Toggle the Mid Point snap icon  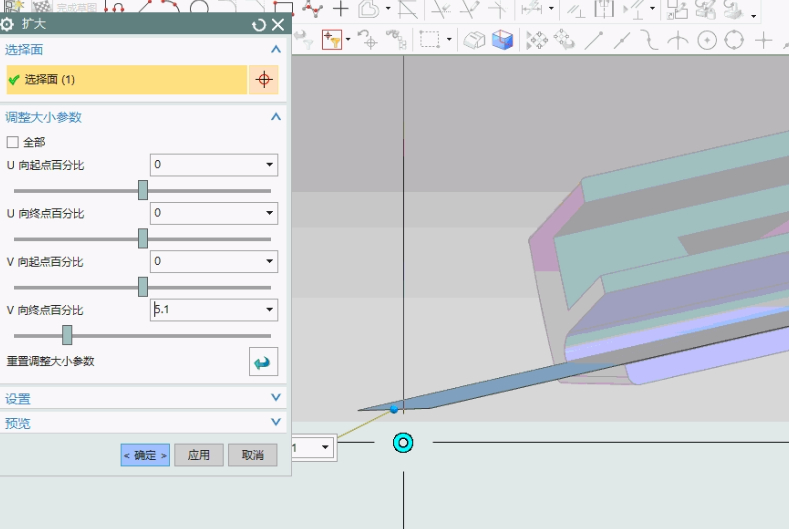[622, 40]
